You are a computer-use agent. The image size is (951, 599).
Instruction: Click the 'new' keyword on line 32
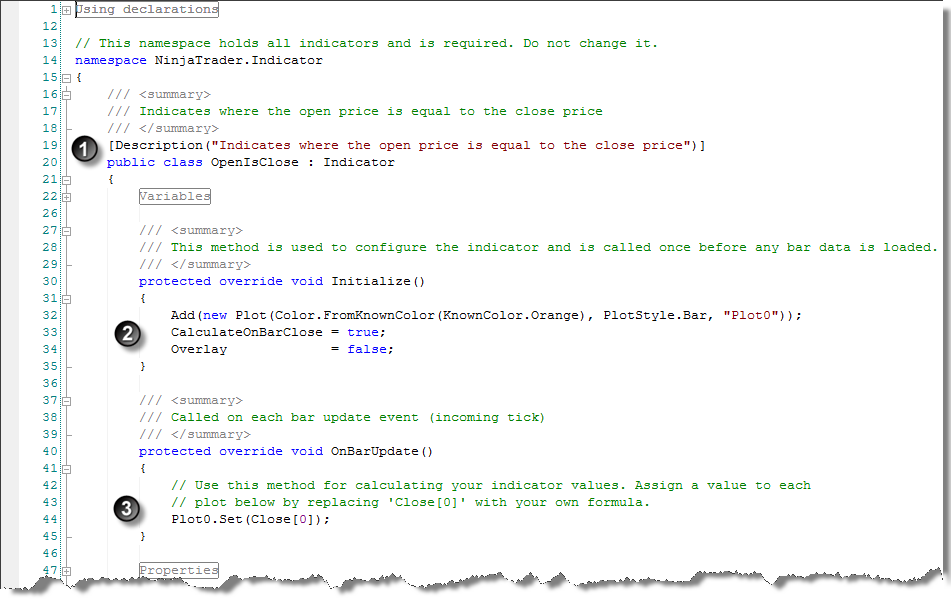[x=215, y=315]
